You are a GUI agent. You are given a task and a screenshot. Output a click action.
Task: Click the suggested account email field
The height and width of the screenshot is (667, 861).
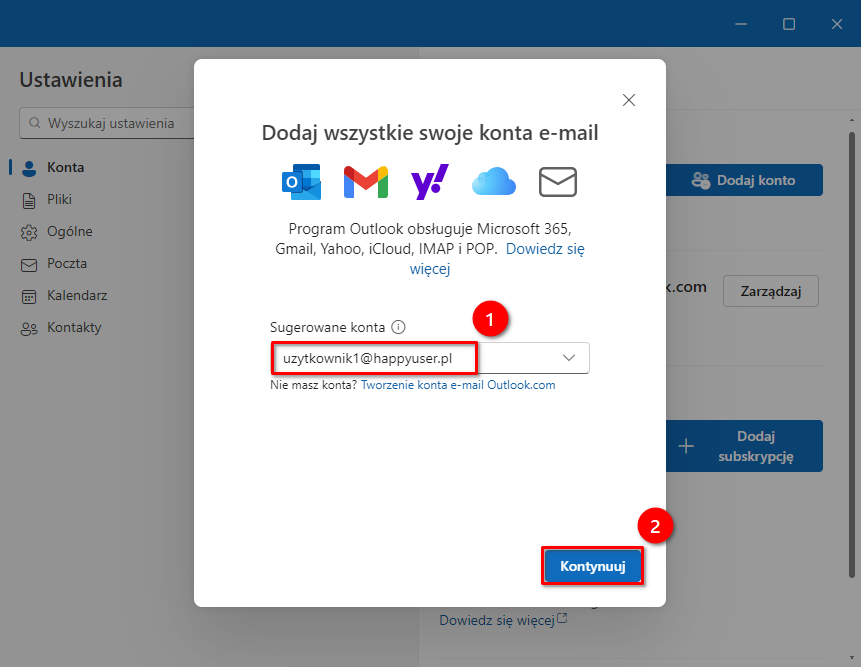tap(429, 358)
